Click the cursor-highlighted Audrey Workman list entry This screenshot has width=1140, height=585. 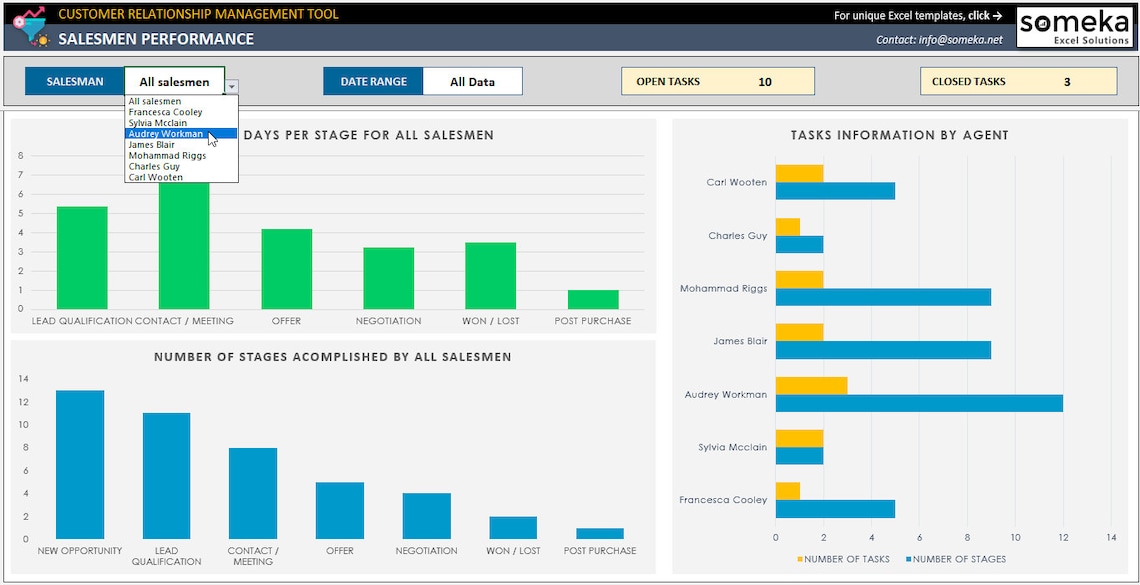point(165,133)
